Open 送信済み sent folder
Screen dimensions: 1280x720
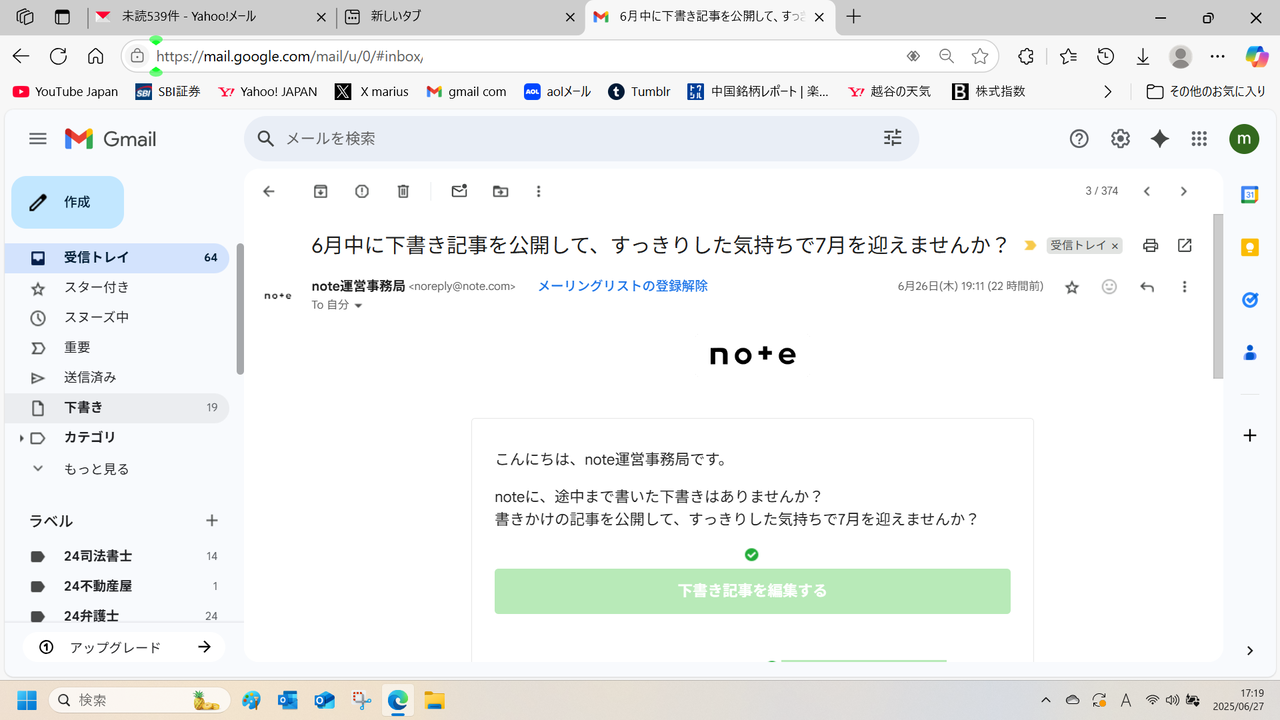tap(117, 377)
